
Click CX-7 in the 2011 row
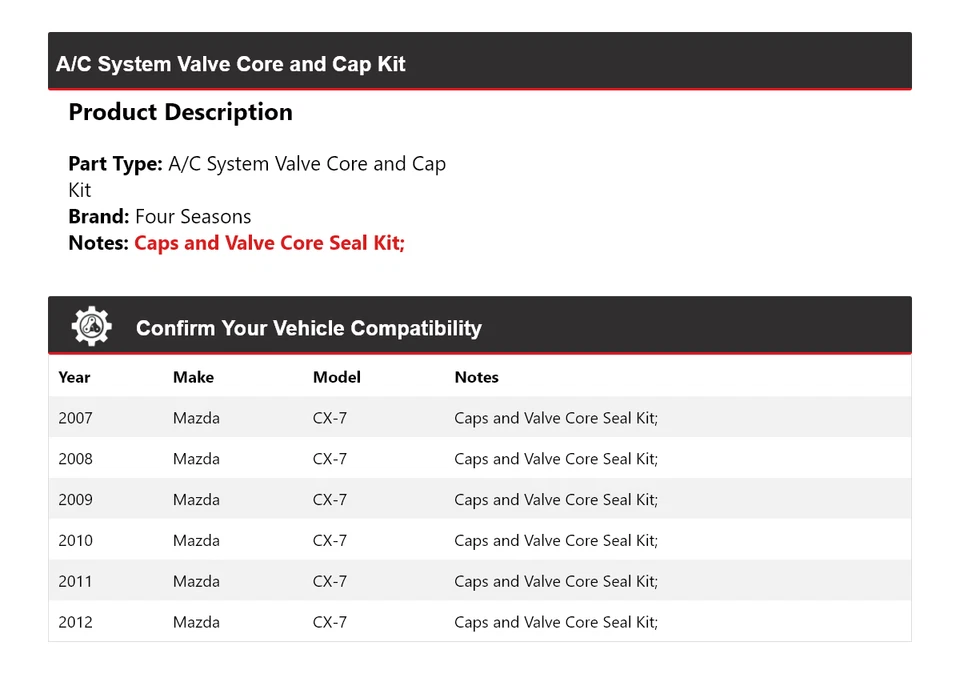pyautogui.click(x=330, y=581)
